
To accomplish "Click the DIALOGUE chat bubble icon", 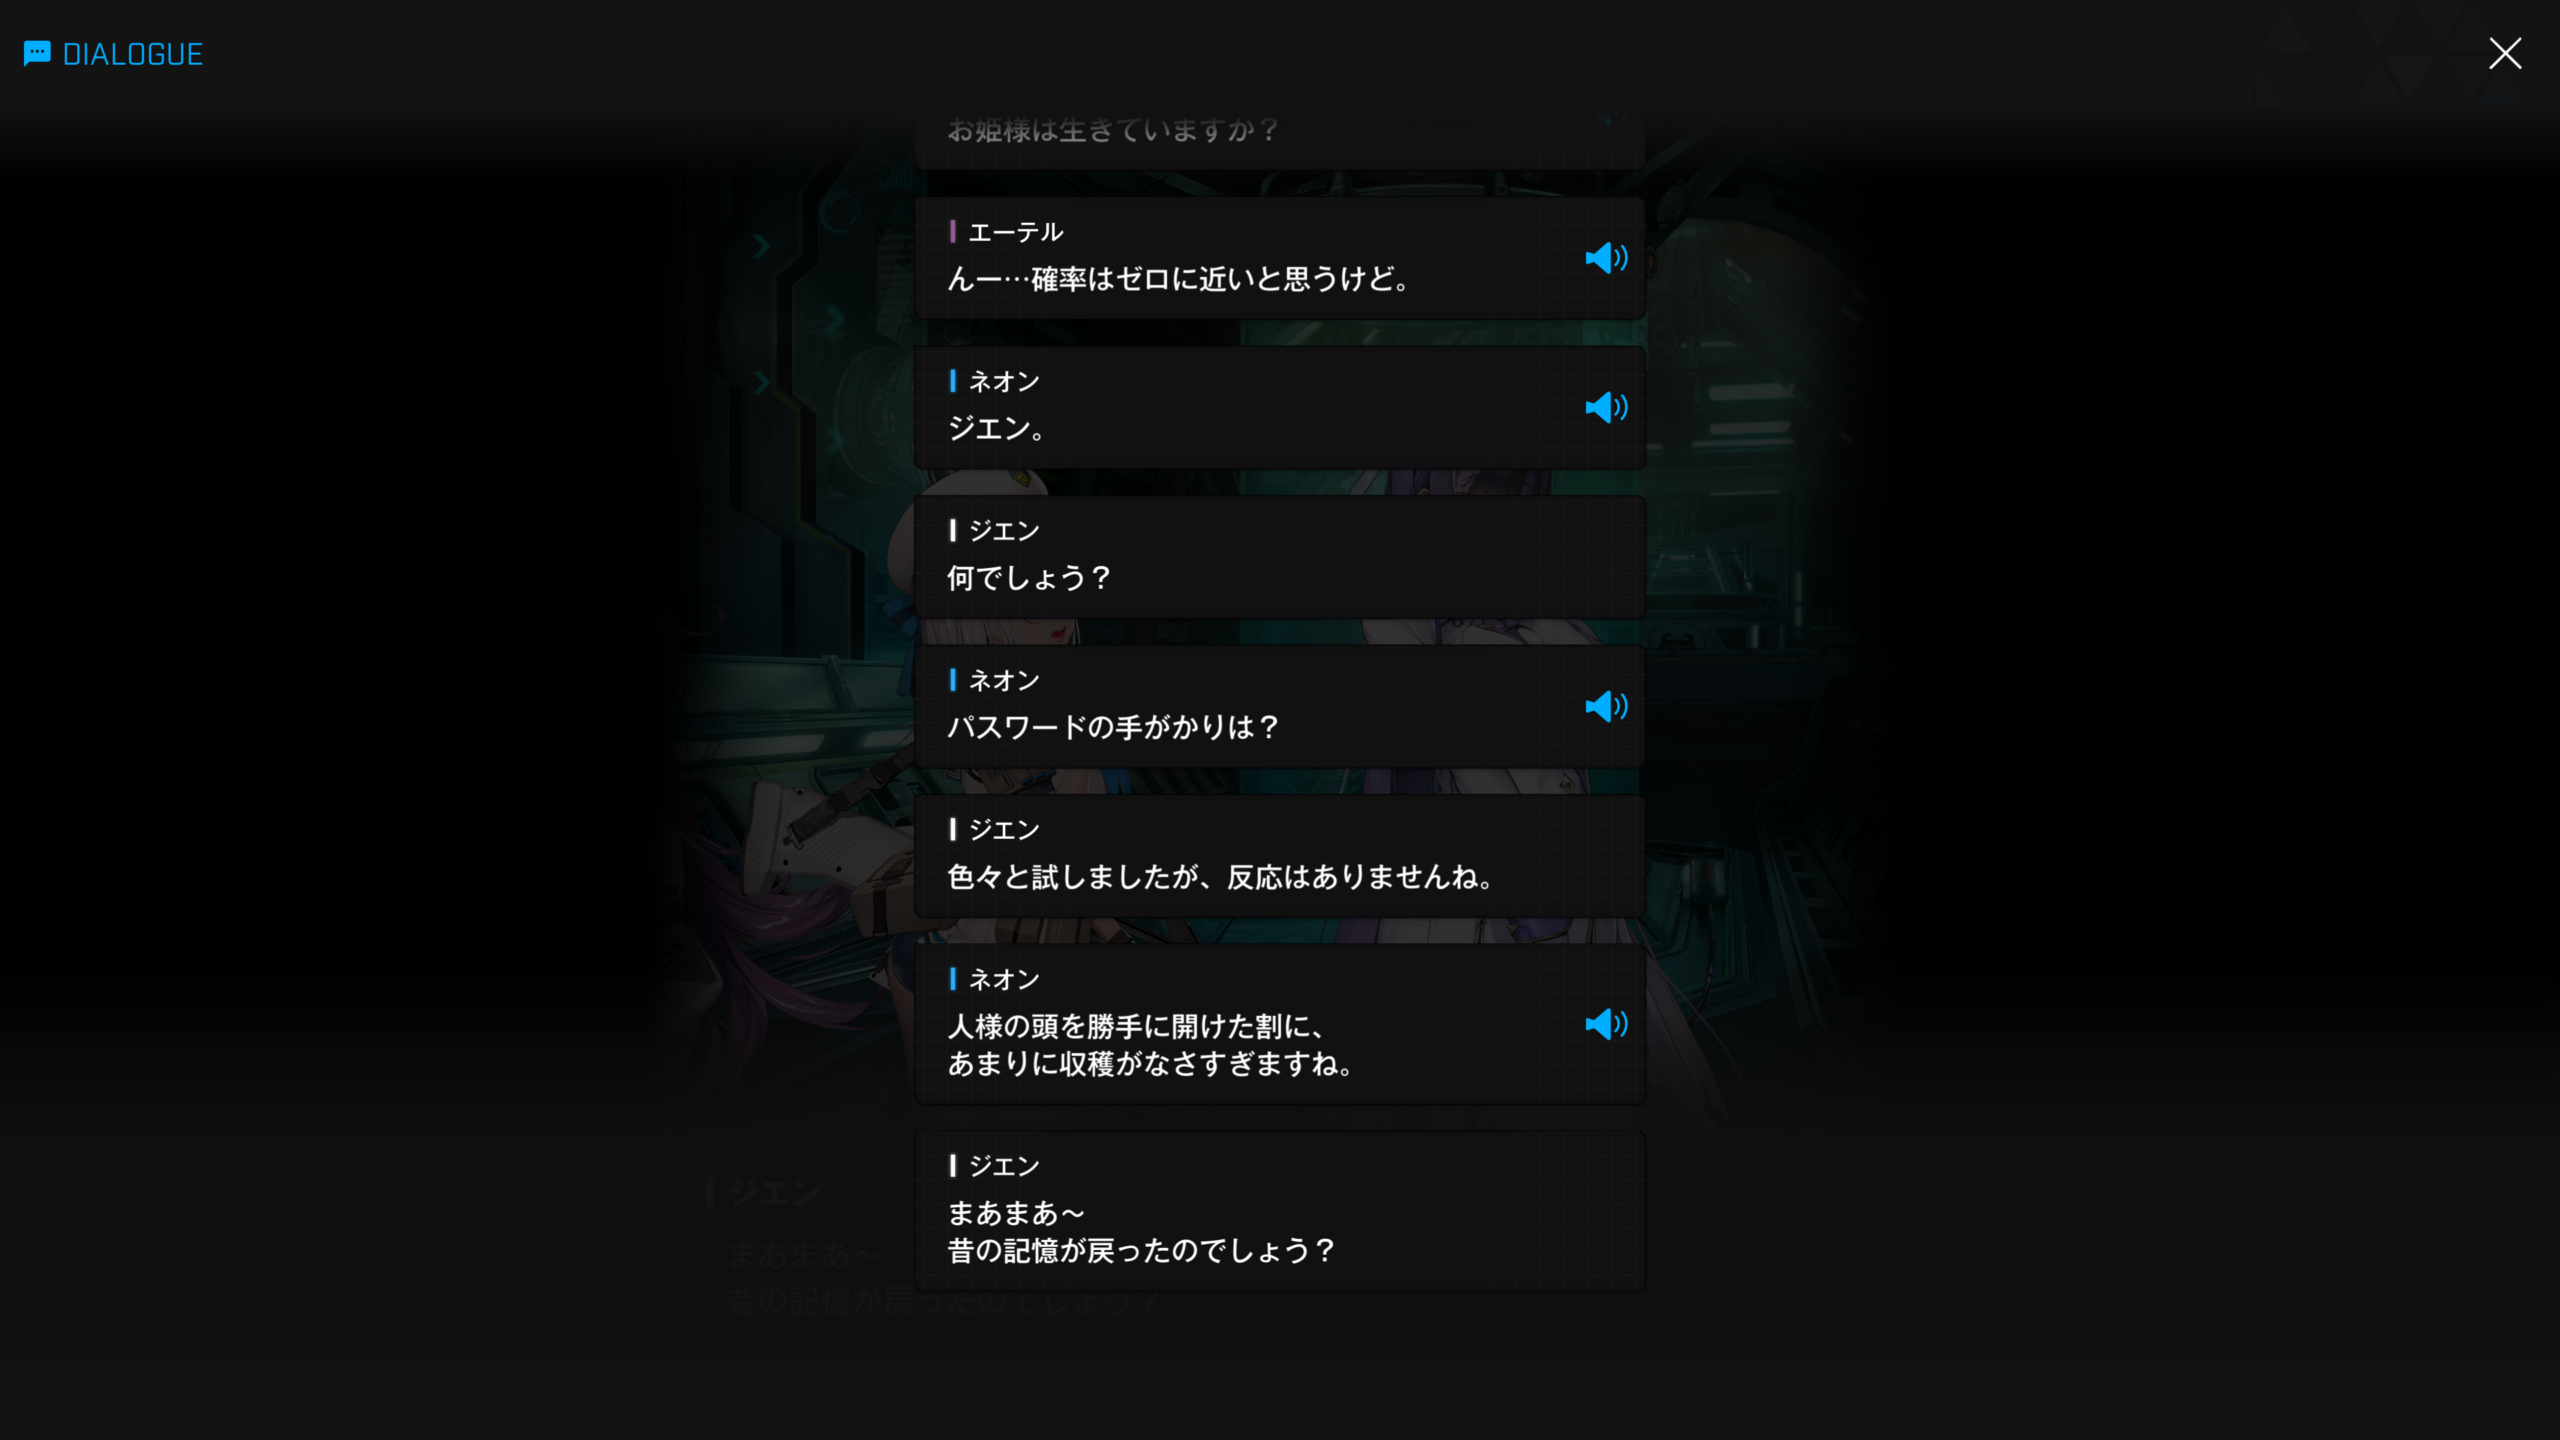I will pyautogui.click(x=37, y=53).
